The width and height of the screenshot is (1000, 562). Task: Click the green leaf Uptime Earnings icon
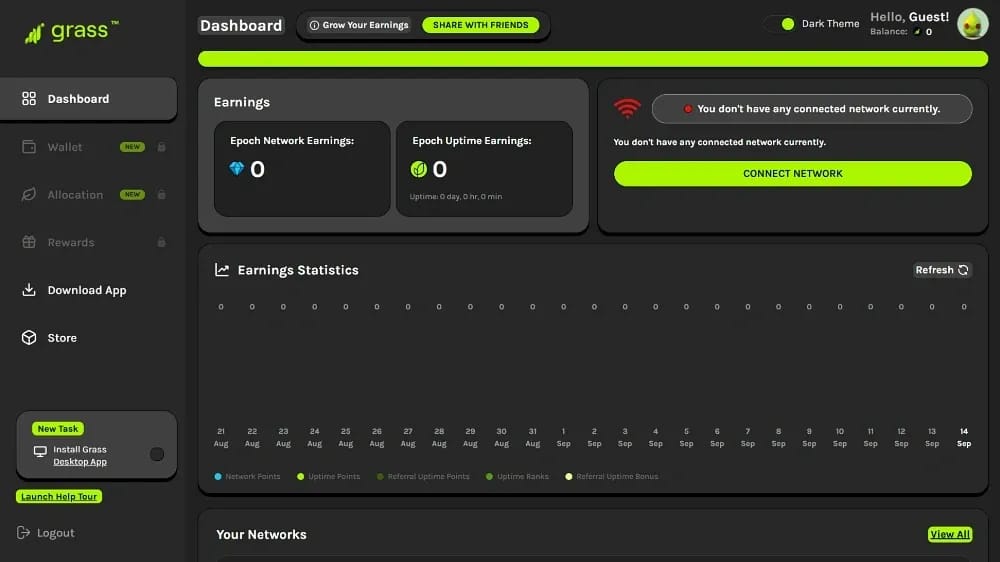[x=418, y=169]
